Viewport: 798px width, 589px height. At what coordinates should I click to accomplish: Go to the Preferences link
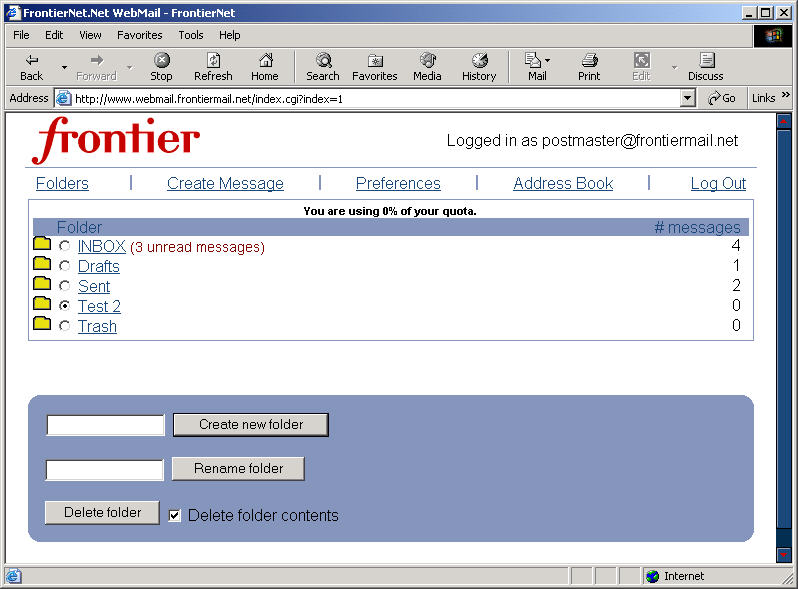398,183
